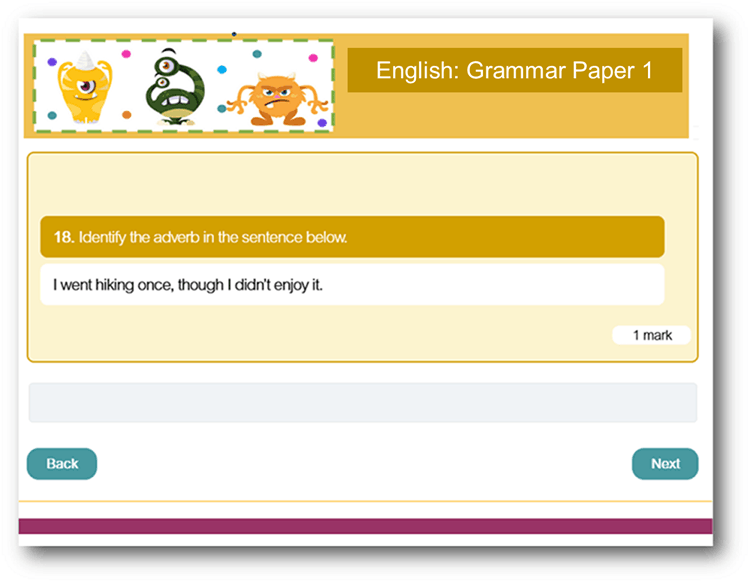Click the Next button
The image size is (750, 582).
pos(665,463)
